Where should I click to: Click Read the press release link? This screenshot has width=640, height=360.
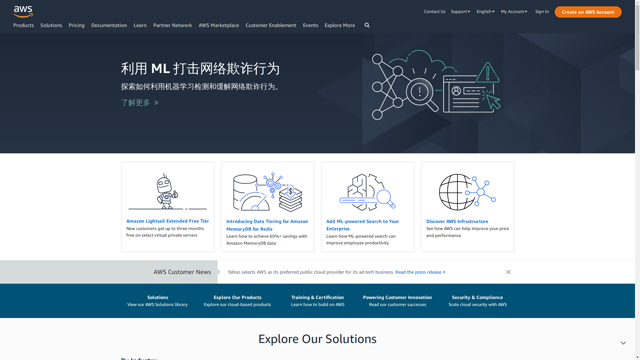tap(420, 272)
